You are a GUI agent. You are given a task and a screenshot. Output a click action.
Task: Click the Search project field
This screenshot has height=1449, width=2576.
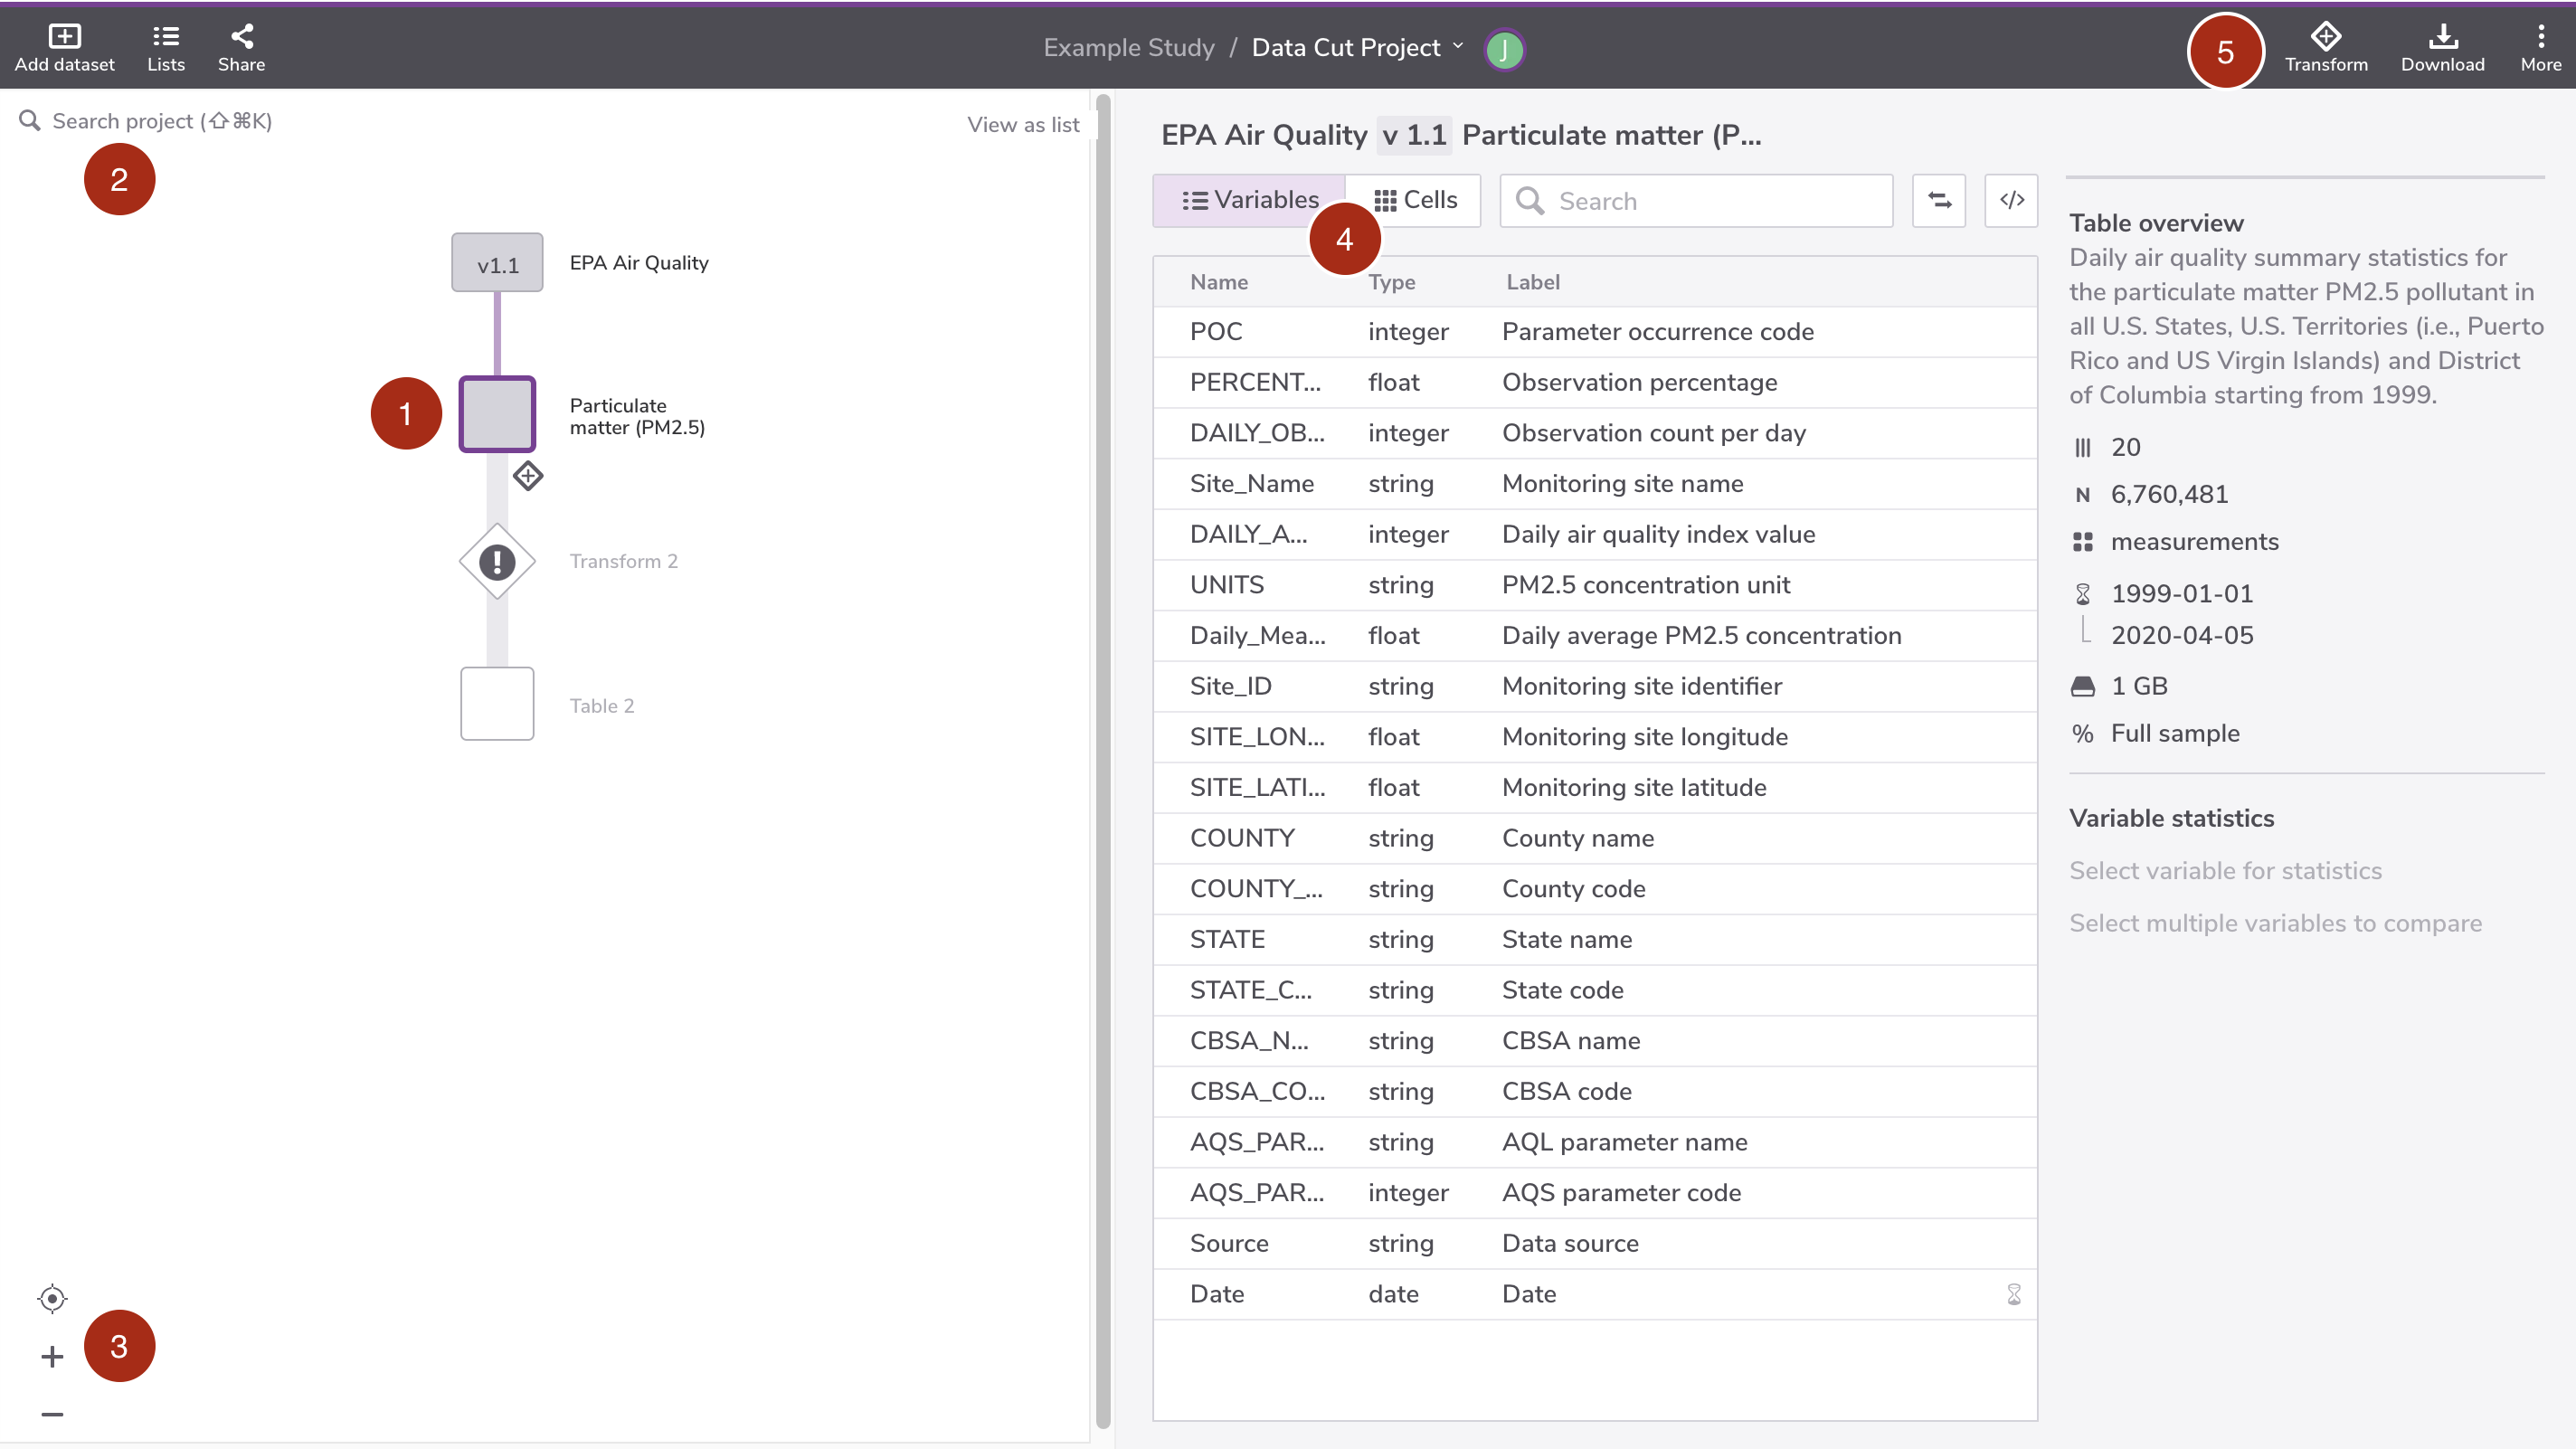162,121
